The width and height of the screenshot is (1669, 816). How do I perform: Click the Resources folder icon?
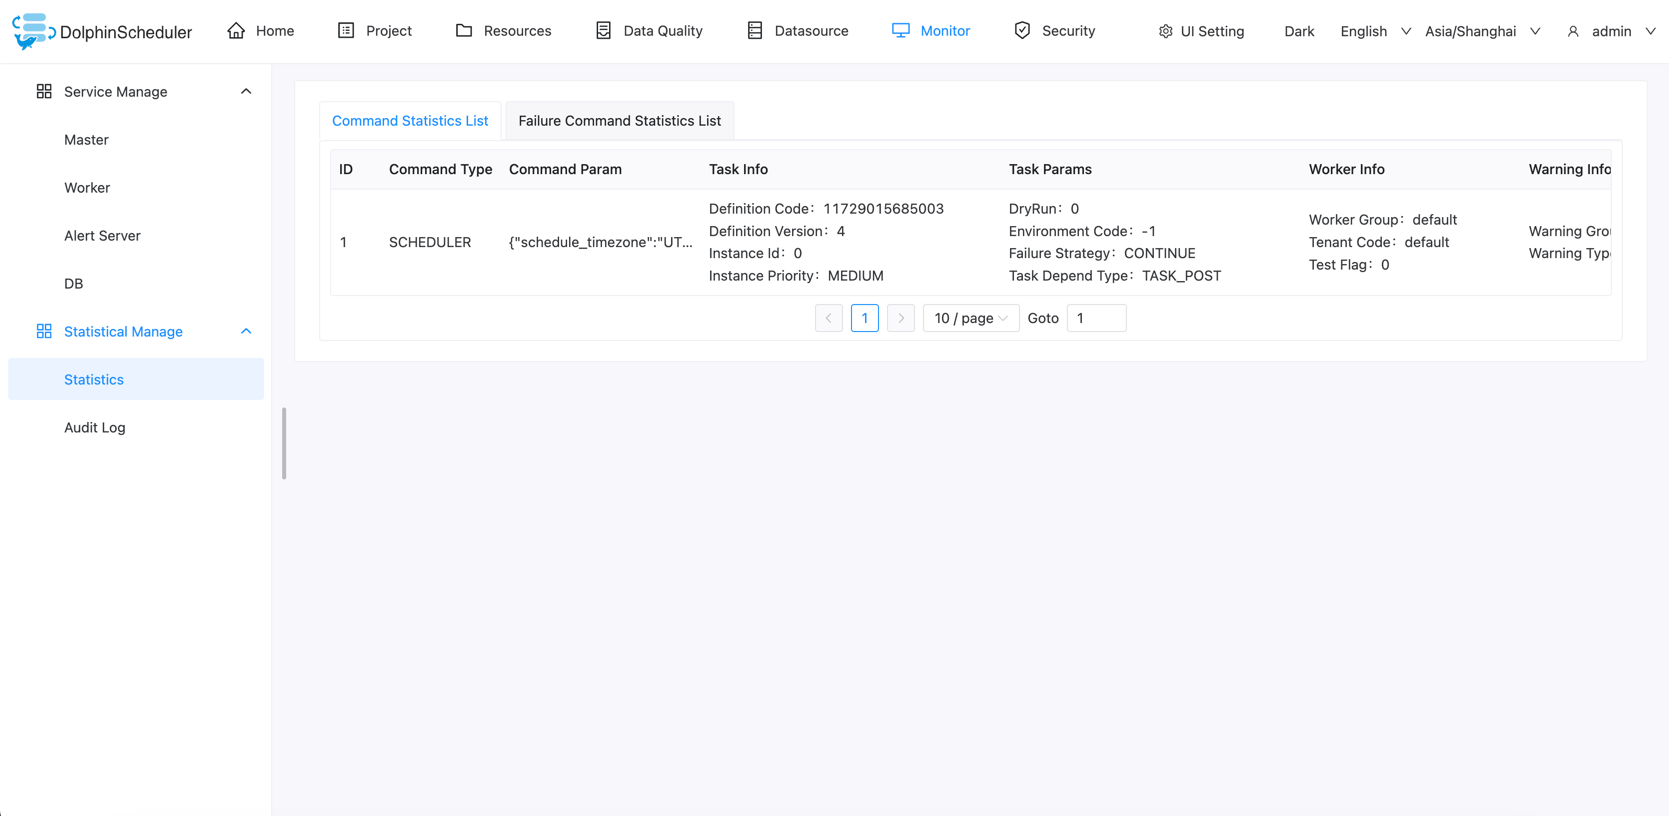pyautogui.click(x=464, y=31)
